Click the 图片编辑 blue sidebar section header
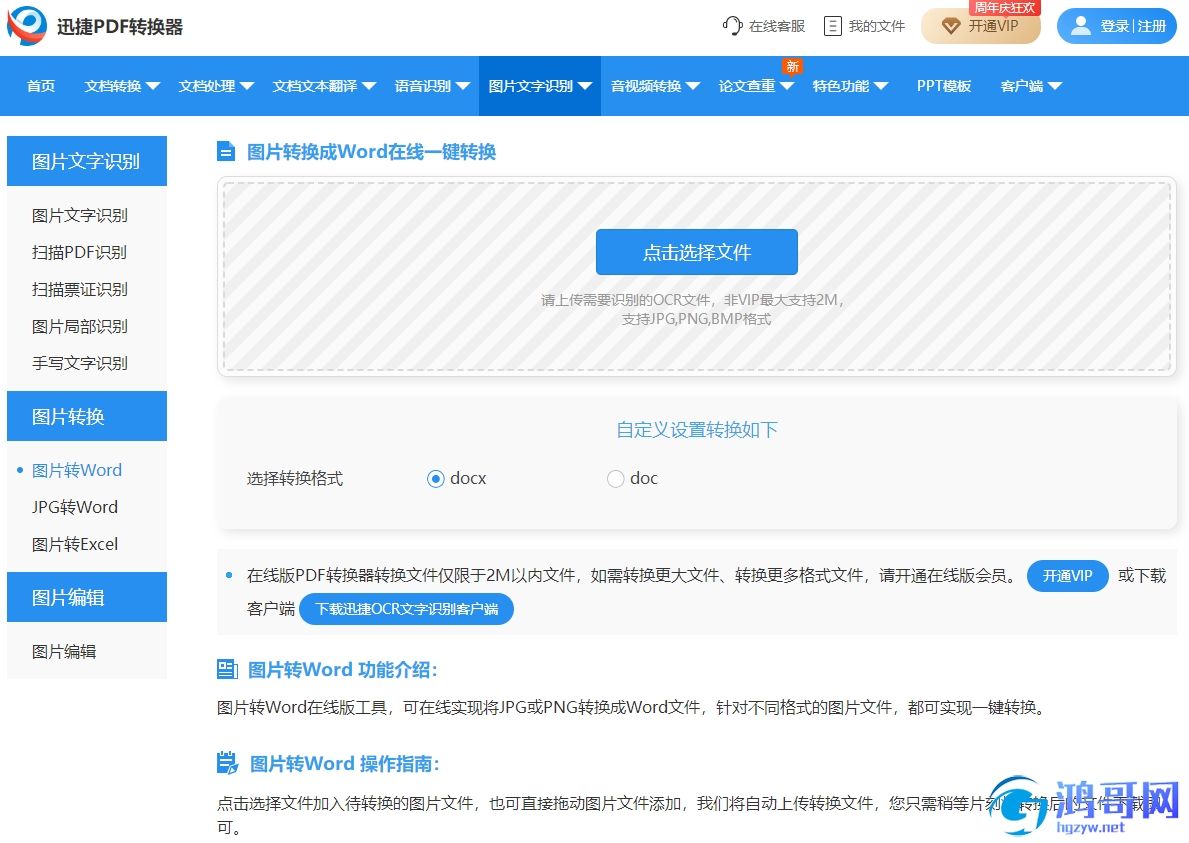 86,597
